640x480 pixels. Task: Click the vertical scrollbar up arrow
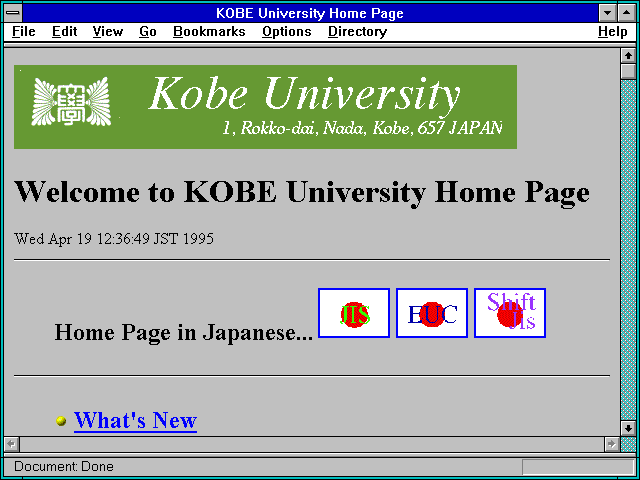(x=628, y=56)
